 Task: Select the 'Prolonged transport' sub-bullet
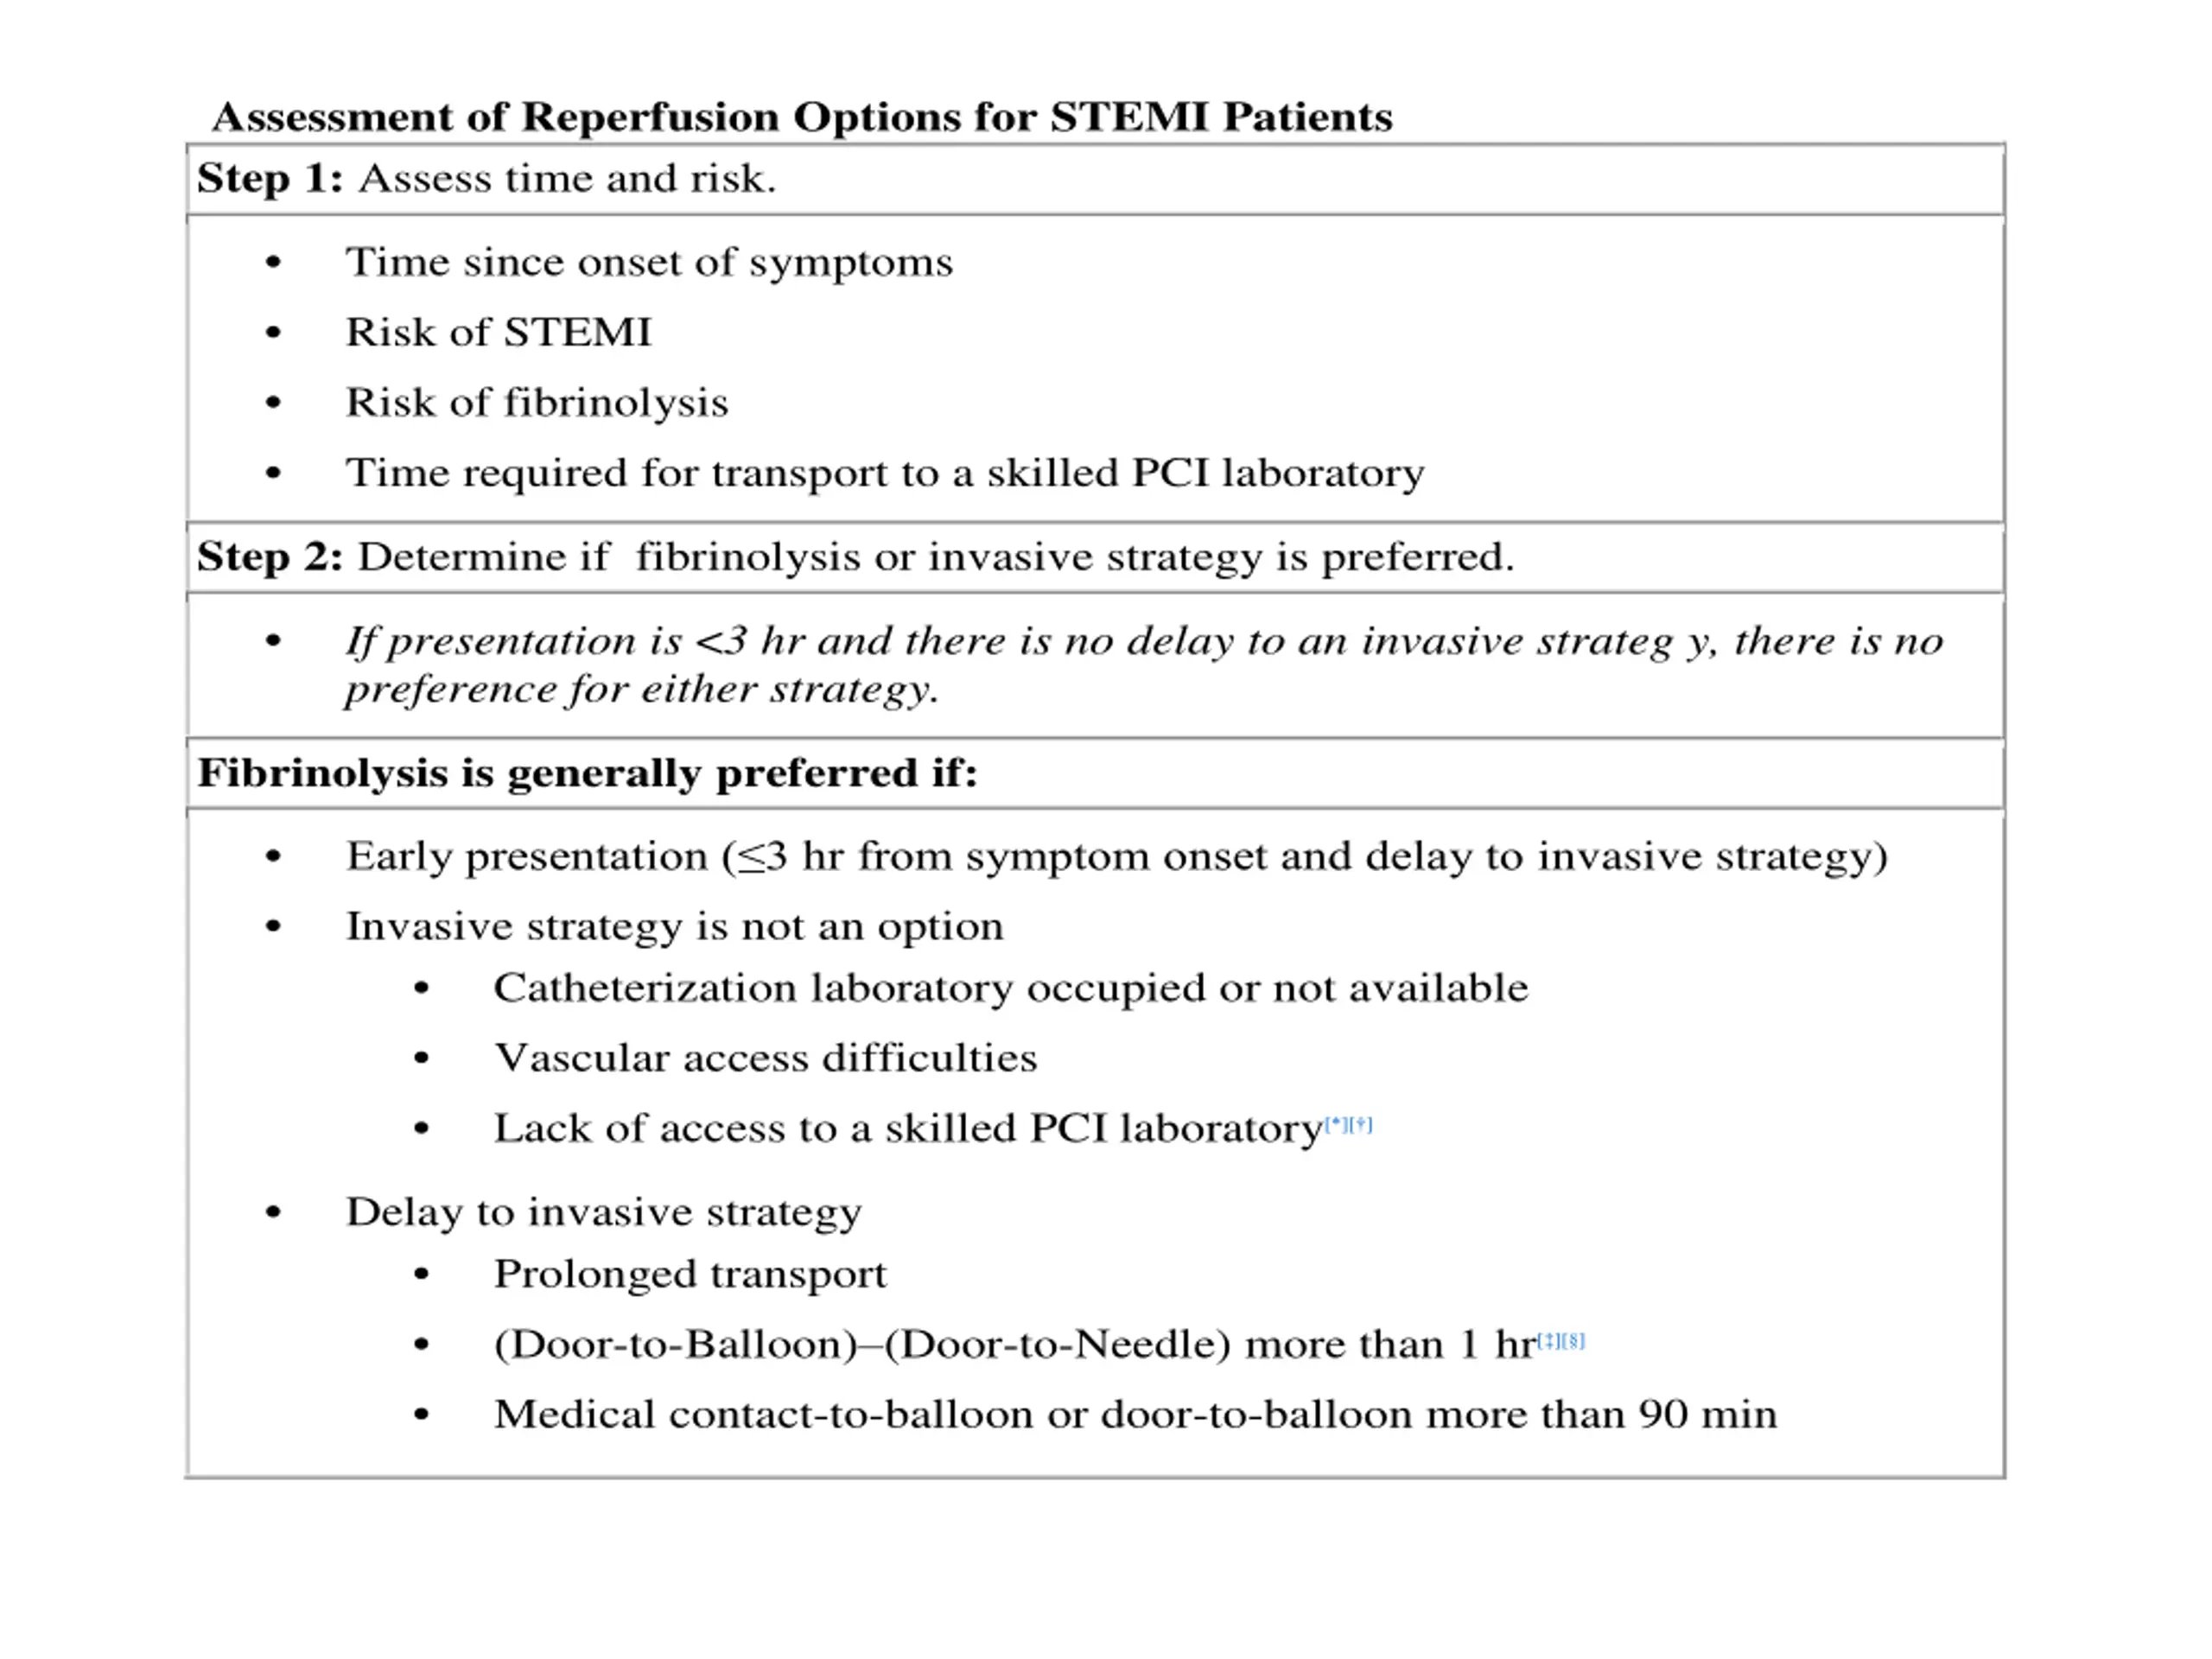pos(690,1275)
